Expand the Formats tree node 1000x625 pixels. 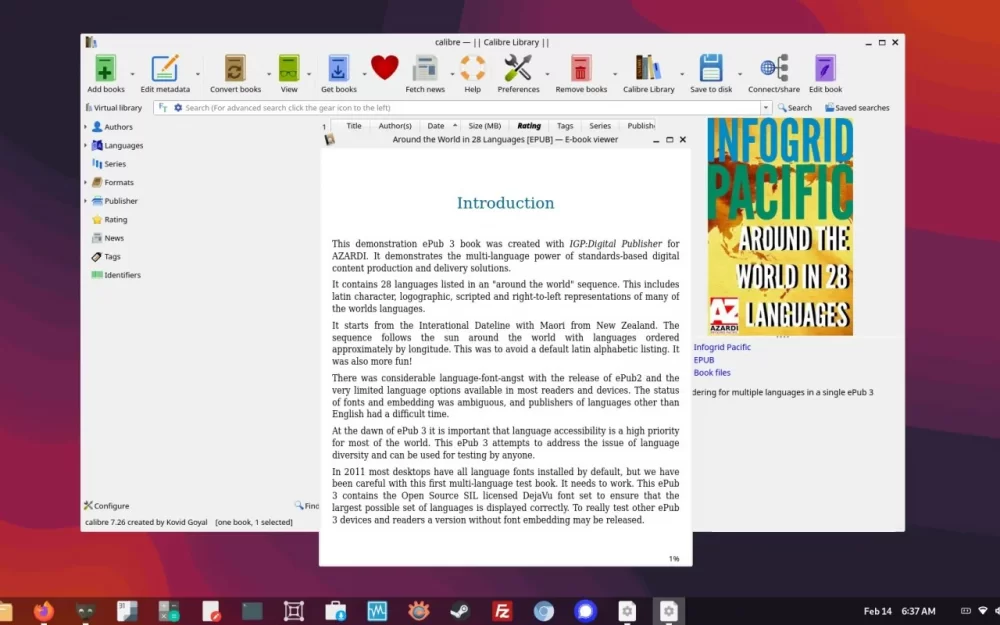(x=85, y=182)
